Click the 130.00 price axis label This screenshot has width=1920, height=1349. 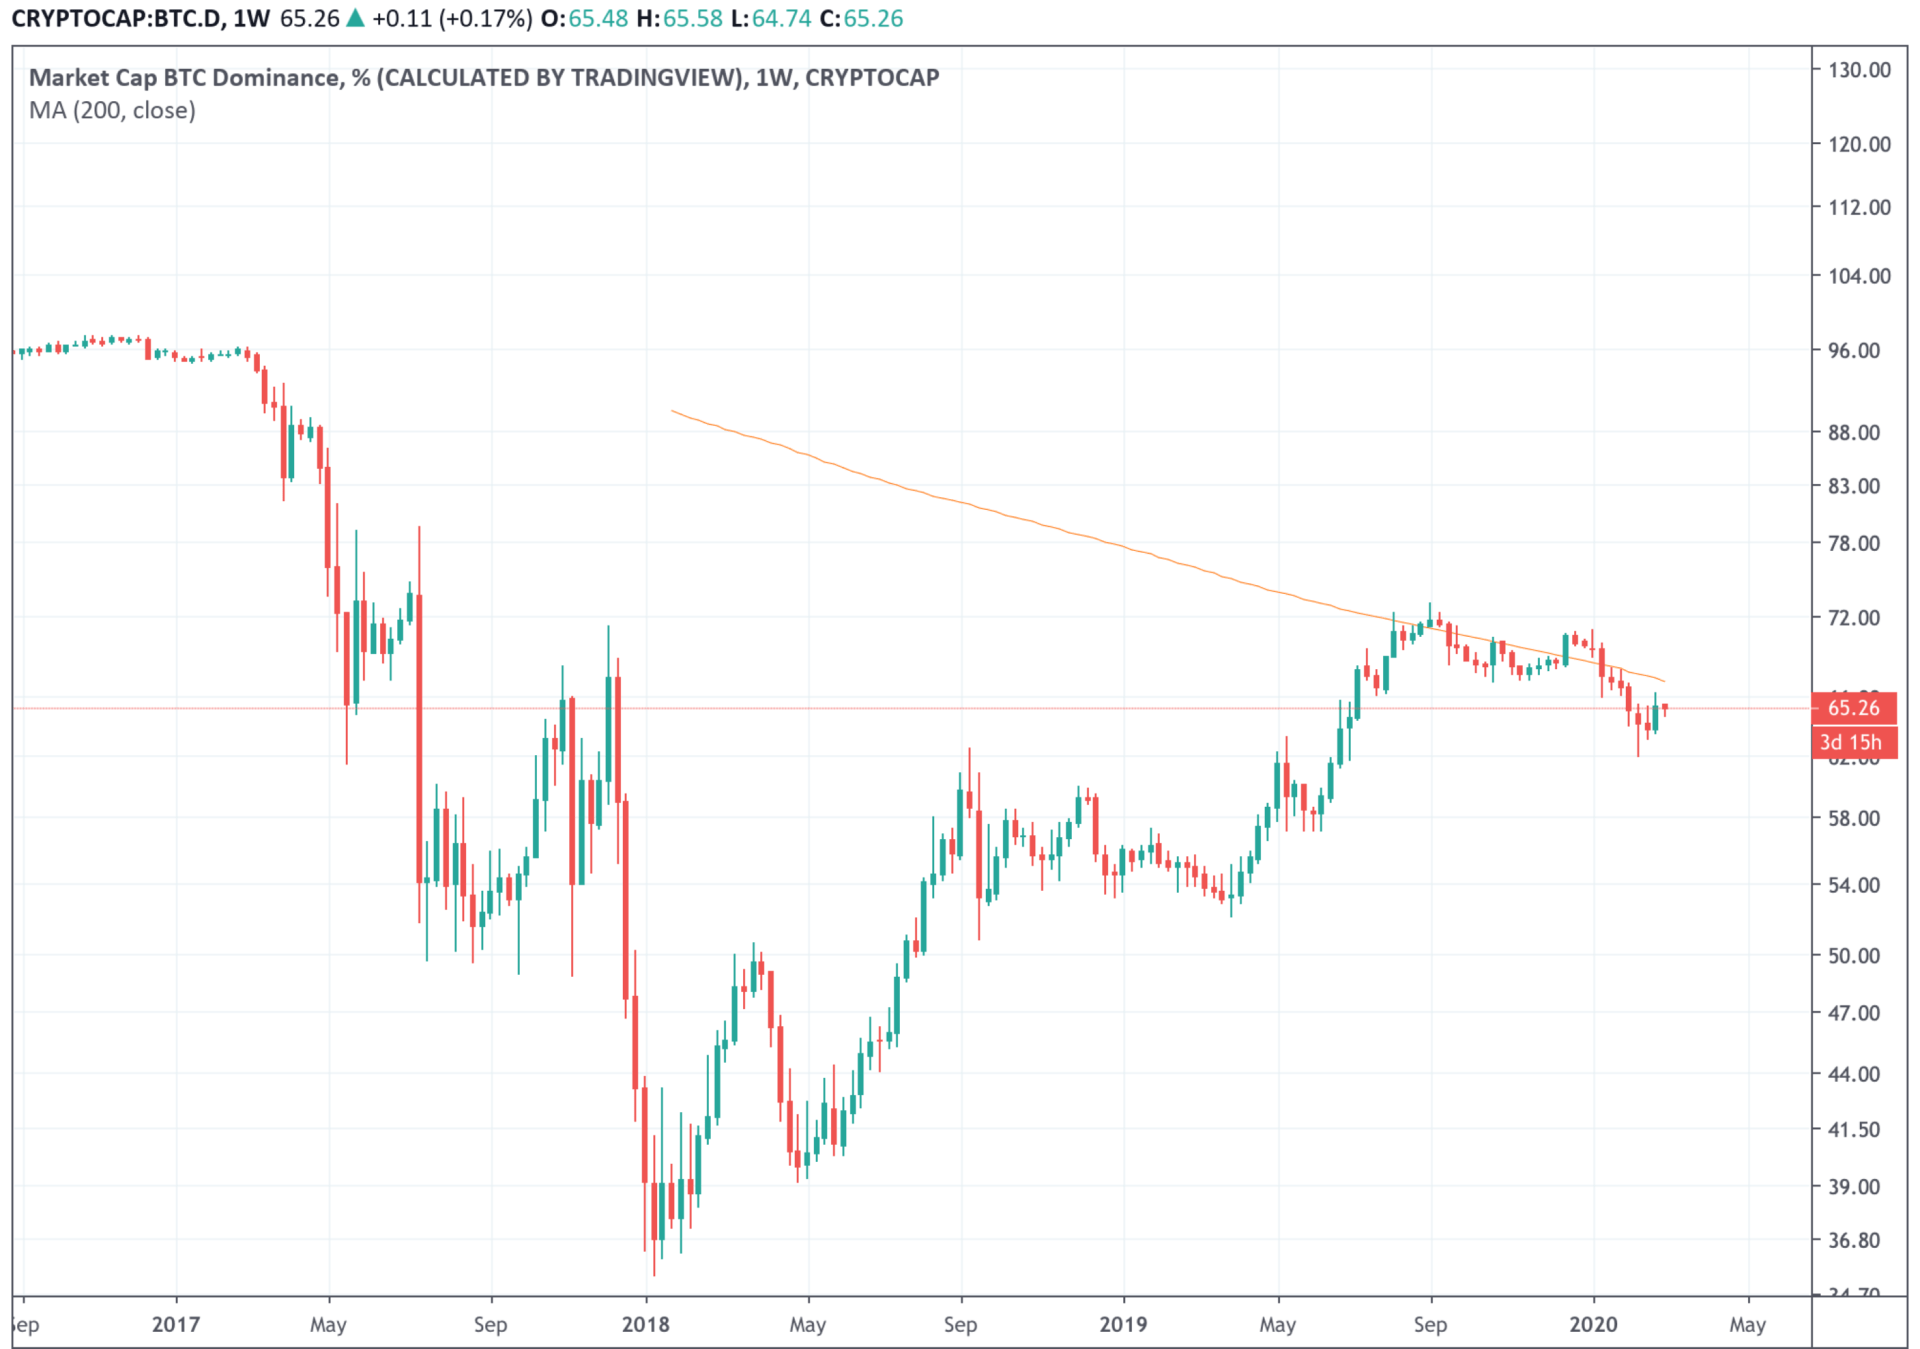1859,70
